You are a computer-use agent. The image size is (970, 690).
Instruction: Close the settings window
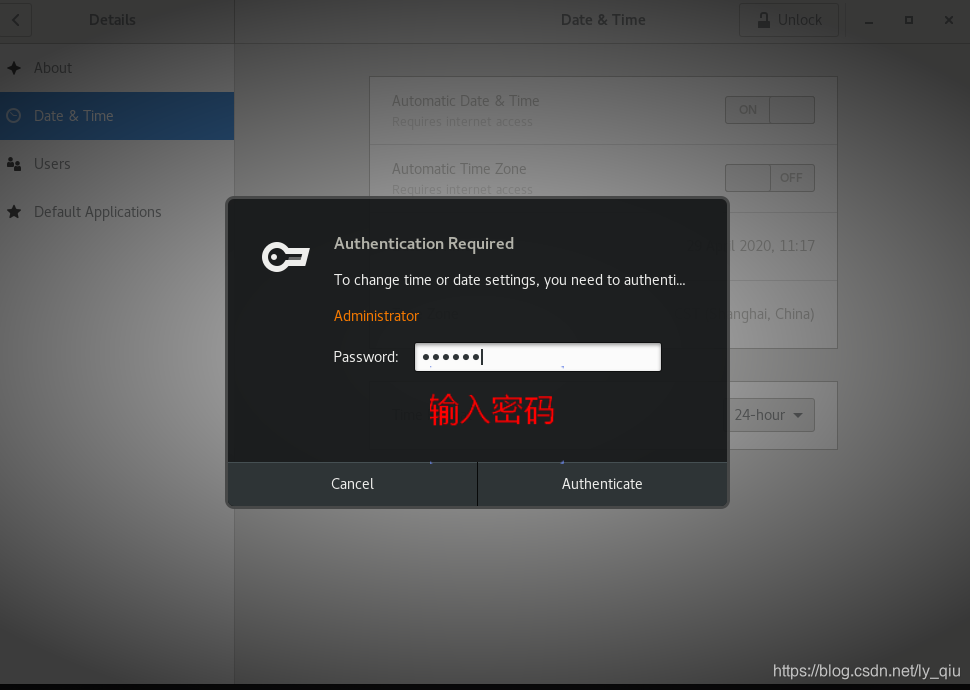point(949,20)
